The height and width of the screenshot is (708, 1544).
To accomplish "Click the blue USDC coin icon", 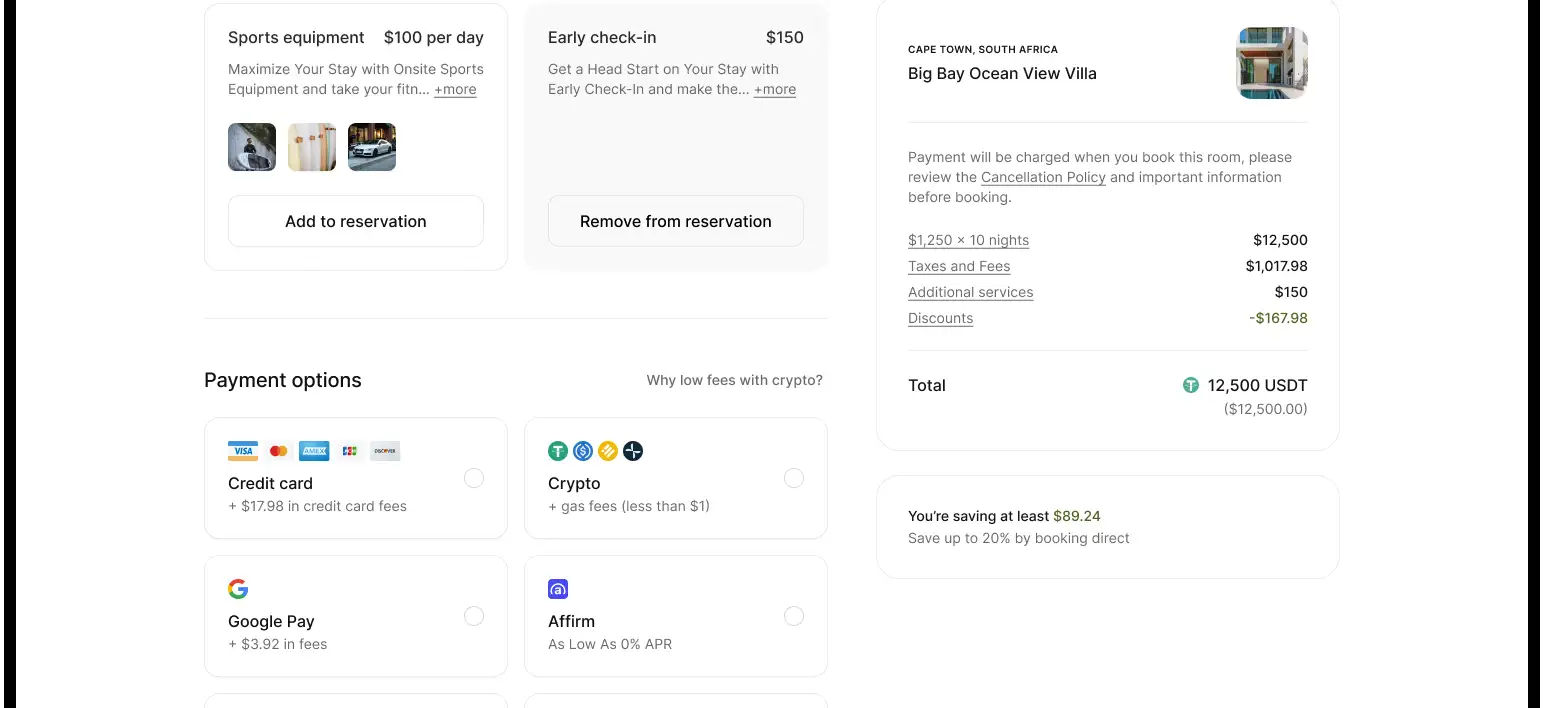I will coord(583,451).
